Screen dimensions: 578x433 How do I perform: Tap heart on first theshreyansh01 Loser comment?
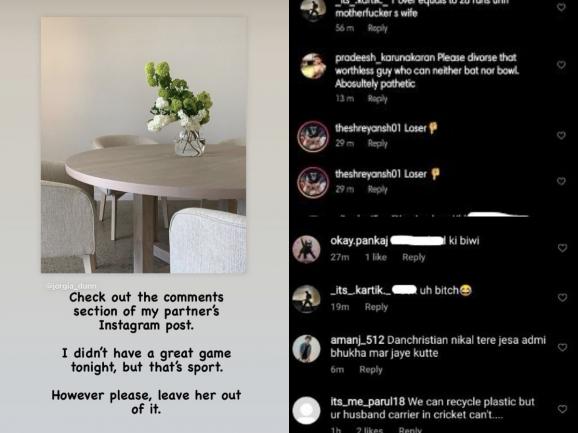pyautogui.click(x=561, y=135)
